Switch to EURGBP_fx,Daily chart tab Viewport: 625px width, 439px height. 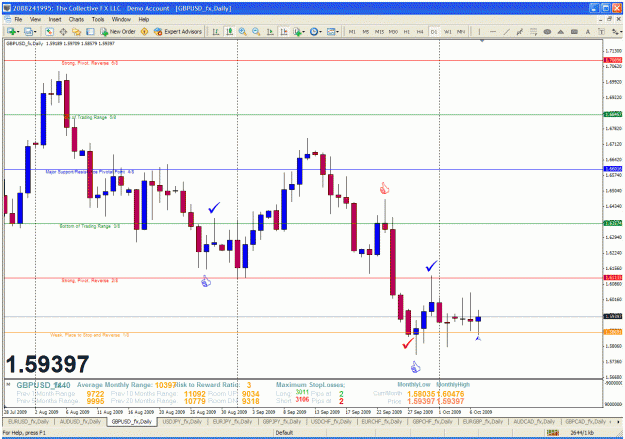click(x=482, y=421)
